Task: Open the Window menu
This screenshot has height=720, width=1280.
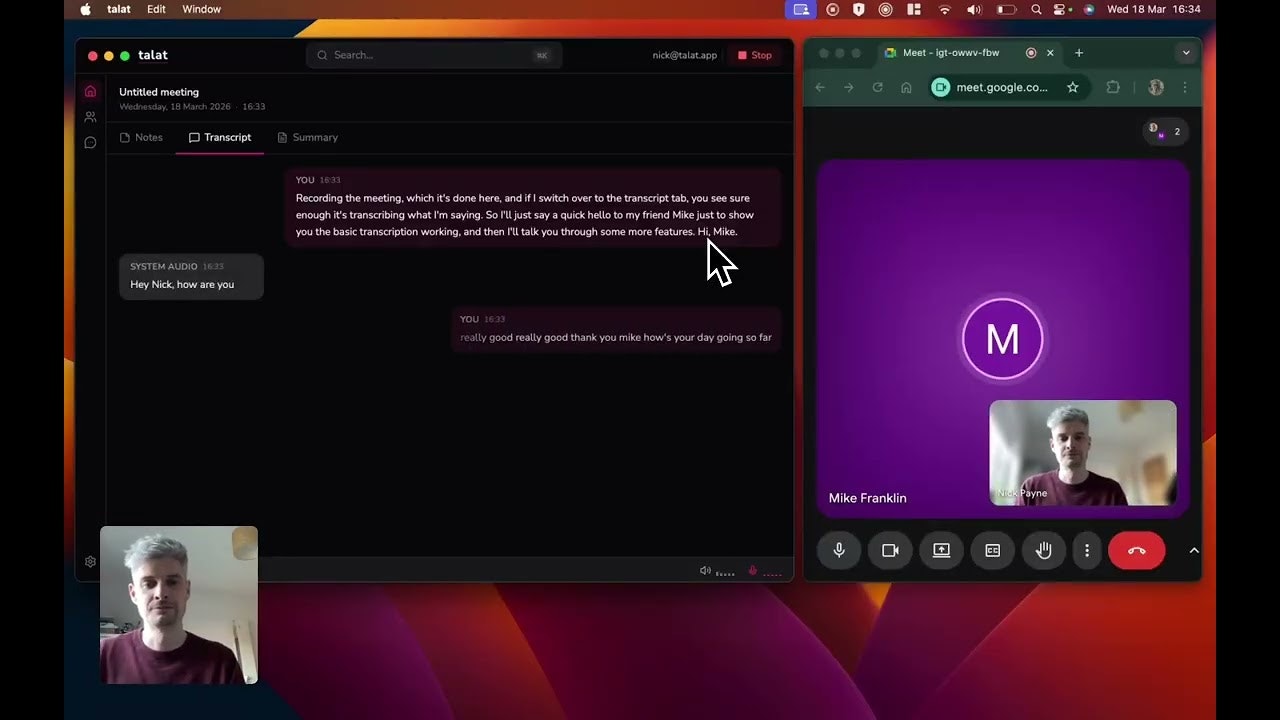Action: 202,9
